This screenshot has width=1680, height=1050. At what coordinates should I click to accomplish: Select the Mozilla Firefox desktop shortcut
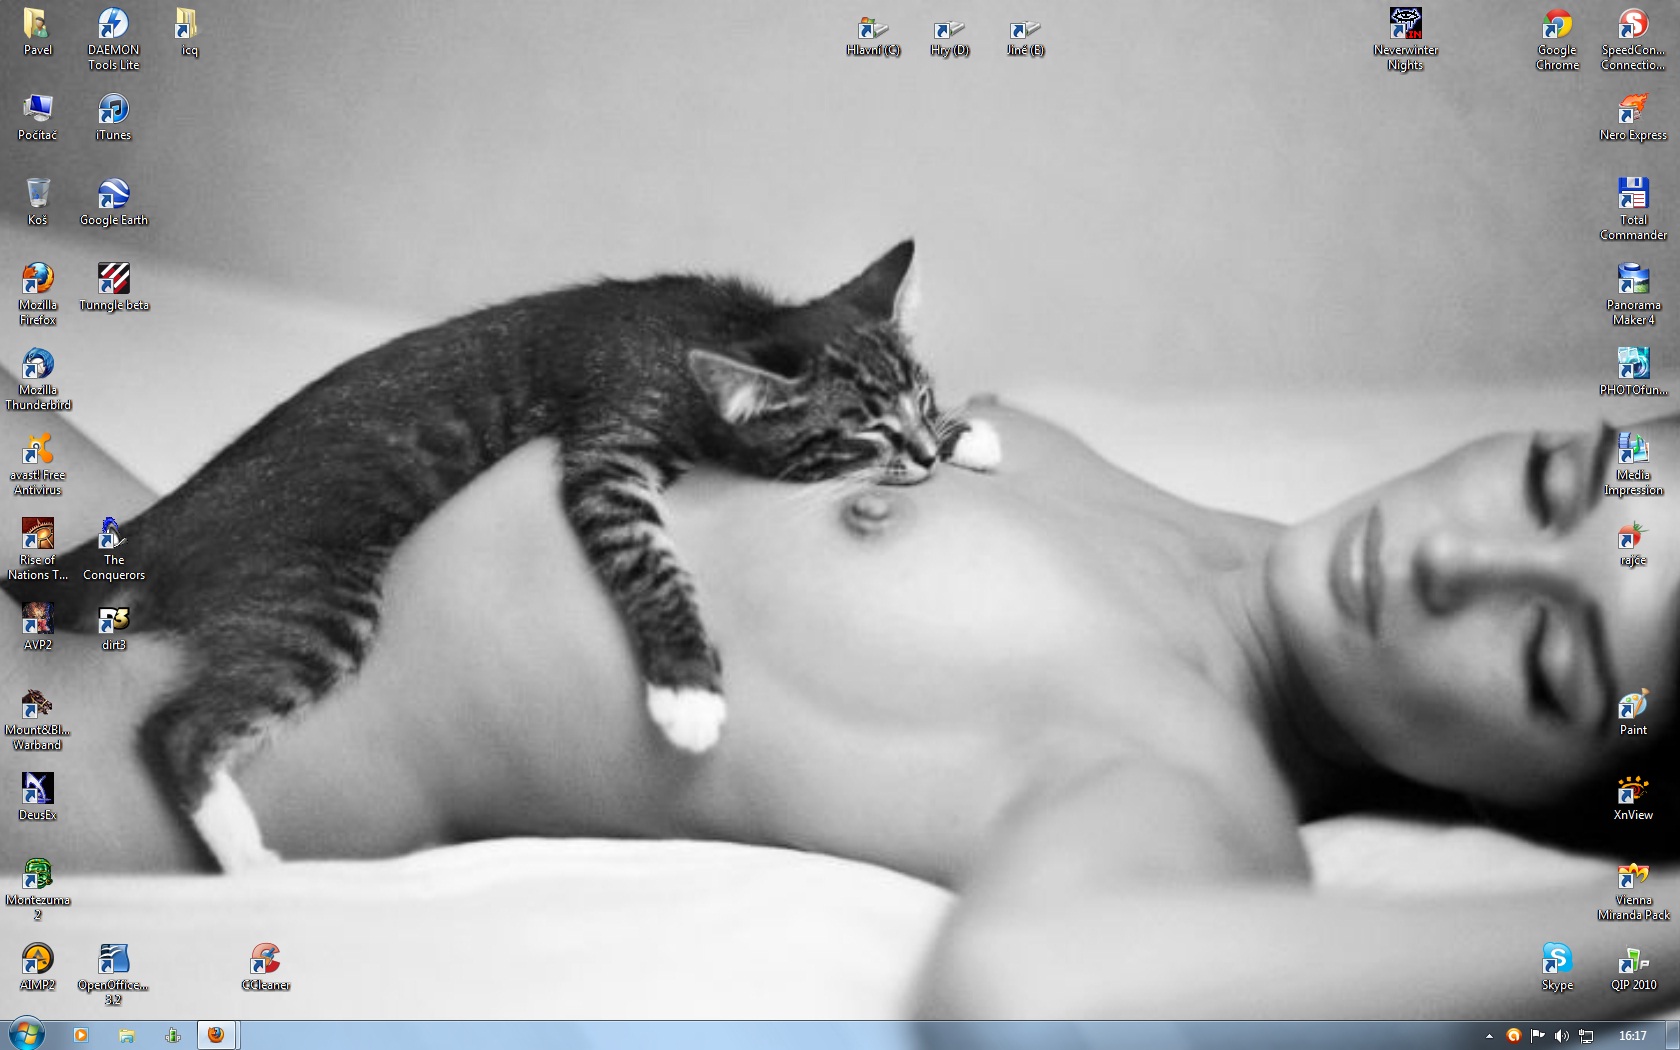tap(37, 280)
